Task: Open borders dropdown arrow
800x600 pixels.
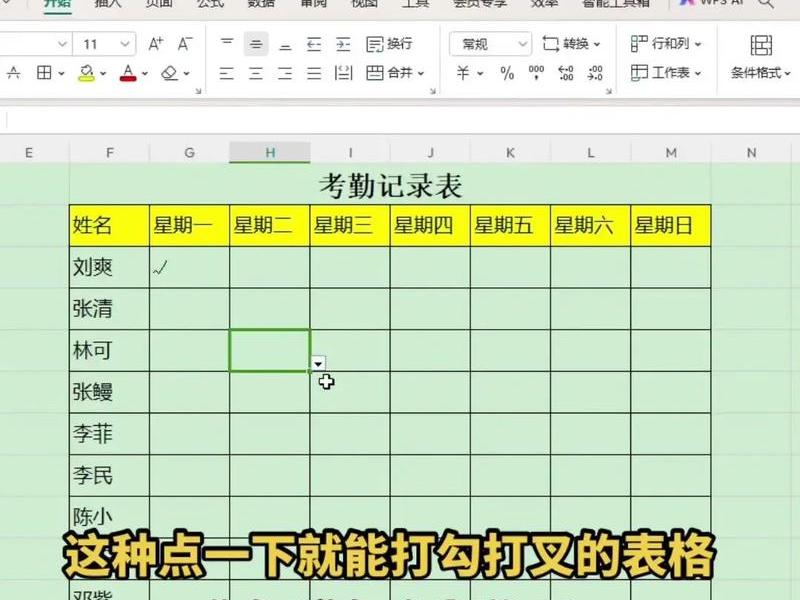Action: tap(61, 73)
